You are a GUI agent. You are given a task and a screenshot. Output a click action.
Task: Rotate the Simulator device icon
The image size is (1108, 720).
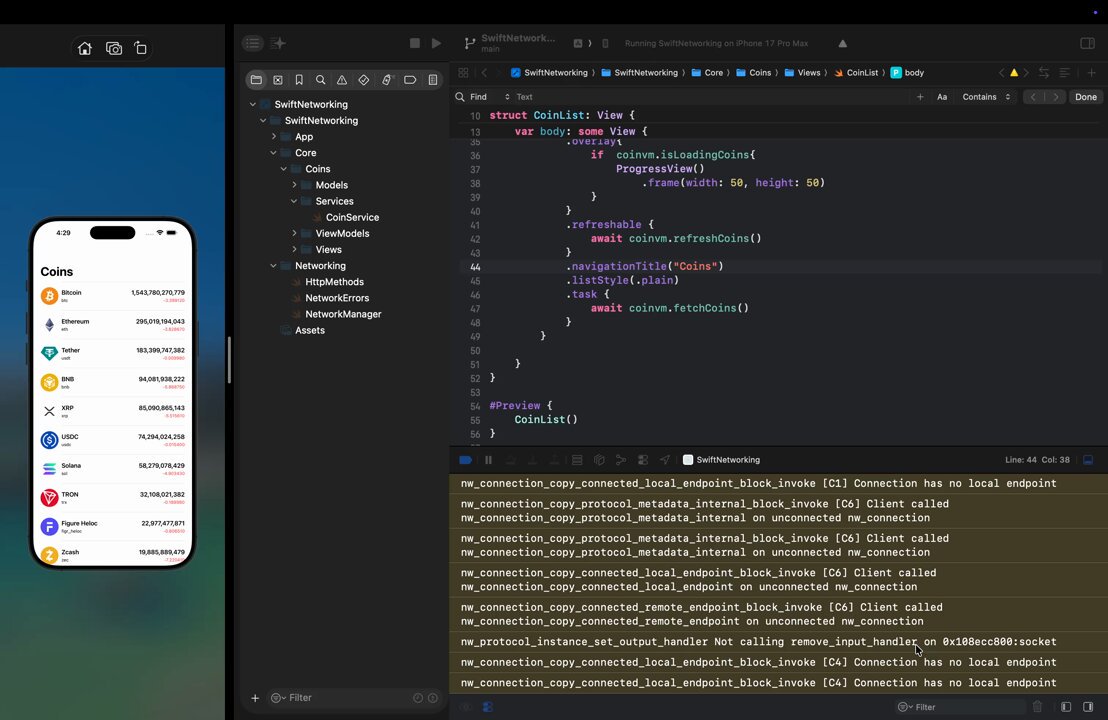[141, 48]
